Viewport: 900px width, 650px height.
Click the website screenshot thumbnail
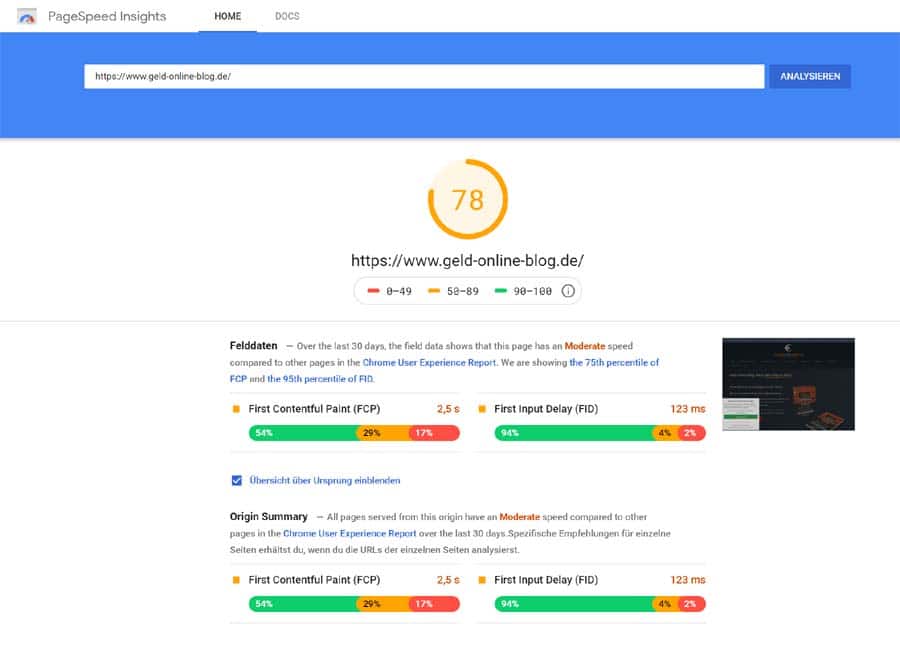(x=788, y=384)
